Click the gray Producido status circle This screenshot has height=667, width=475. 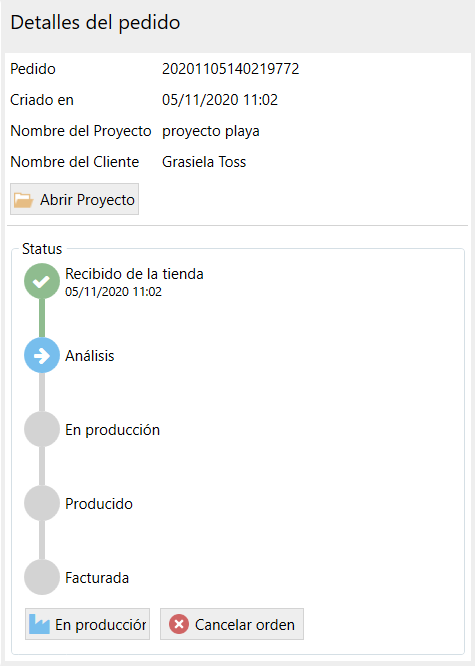[42, 503]
